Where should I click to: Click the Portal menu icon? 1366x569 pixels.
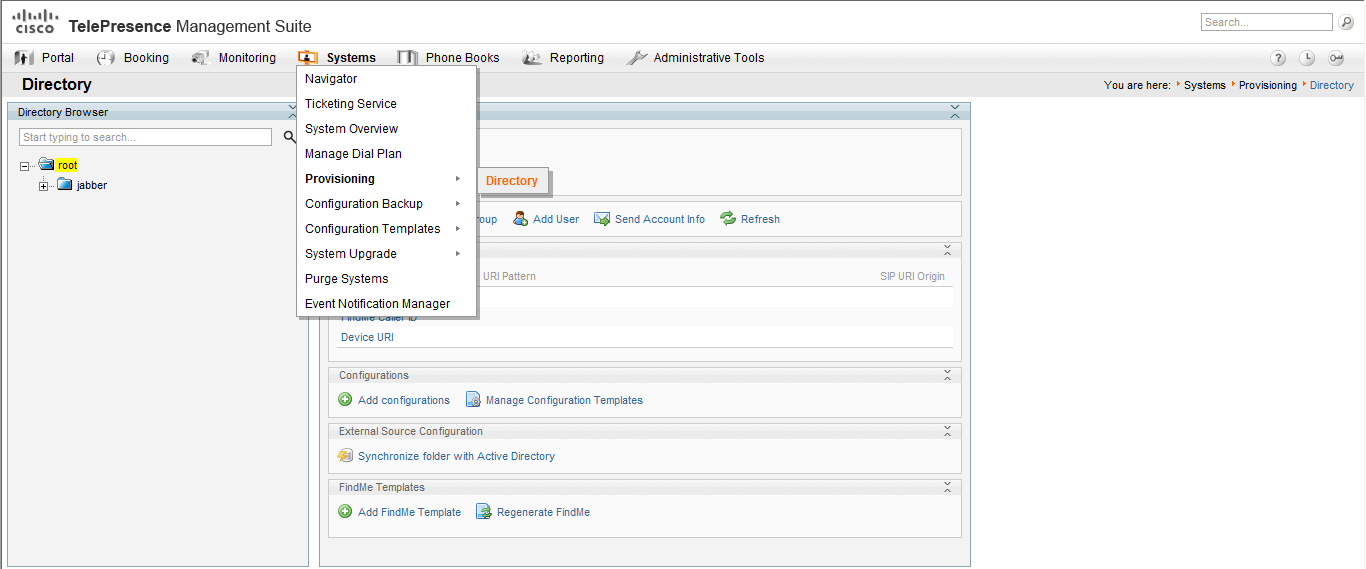[x=24, y=58]
